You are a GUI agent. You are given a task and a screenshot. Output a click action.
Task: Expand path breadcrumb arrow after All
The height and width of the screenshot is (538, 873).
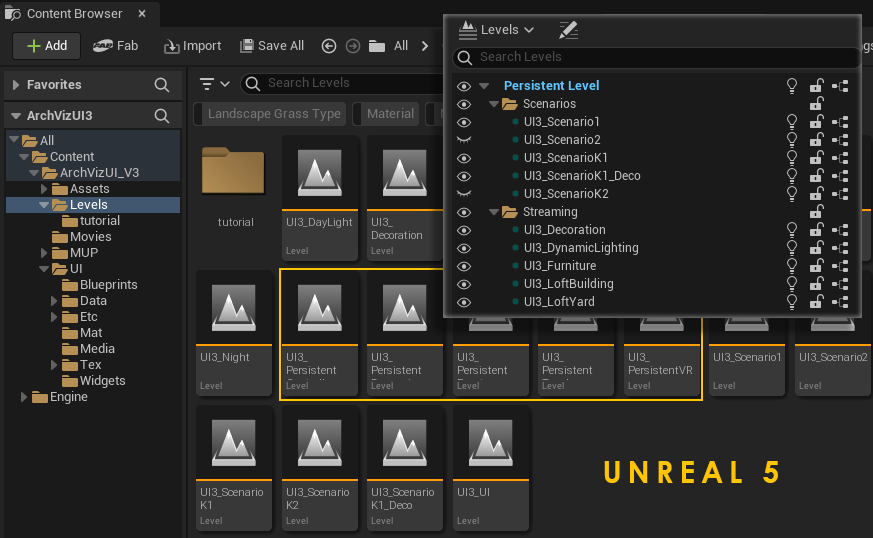[425, 46]
